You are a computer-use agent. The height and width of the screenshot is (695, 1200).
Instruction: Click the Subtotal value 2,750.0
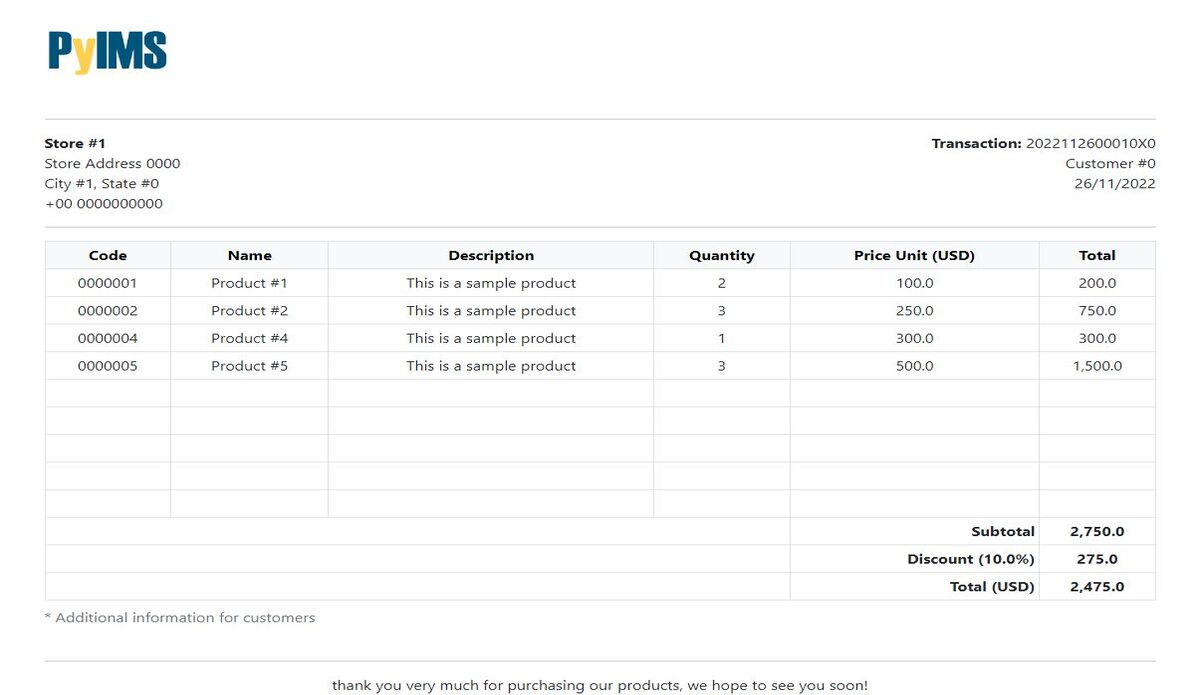pyautogui.click(x=1097, y=531)
